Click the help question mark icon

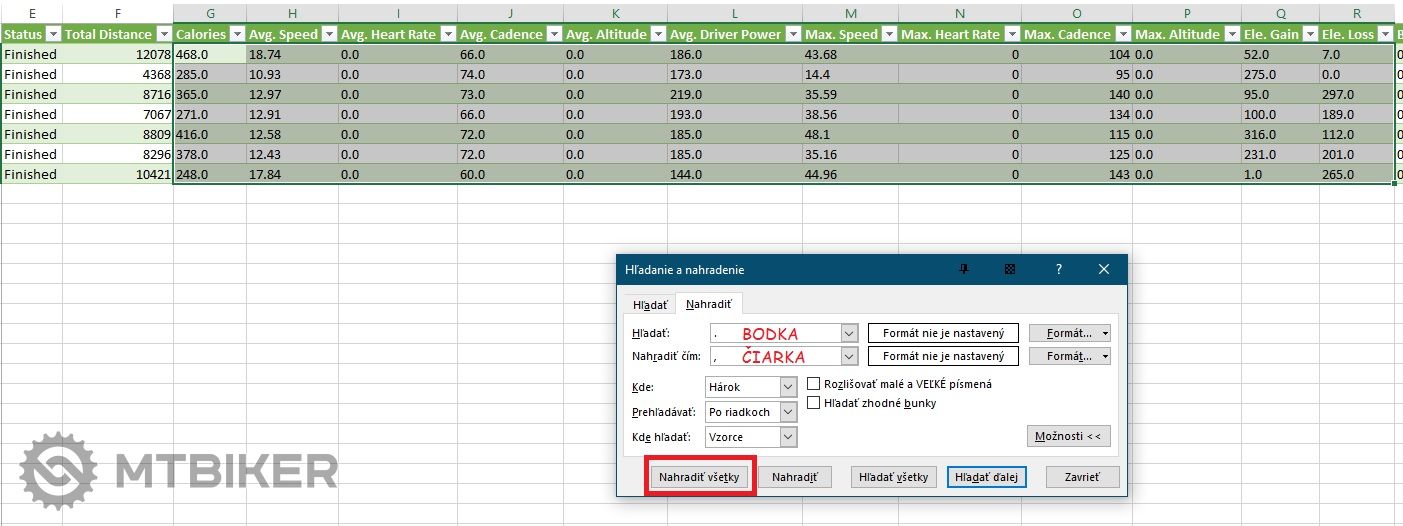(x=1058, y=270)
